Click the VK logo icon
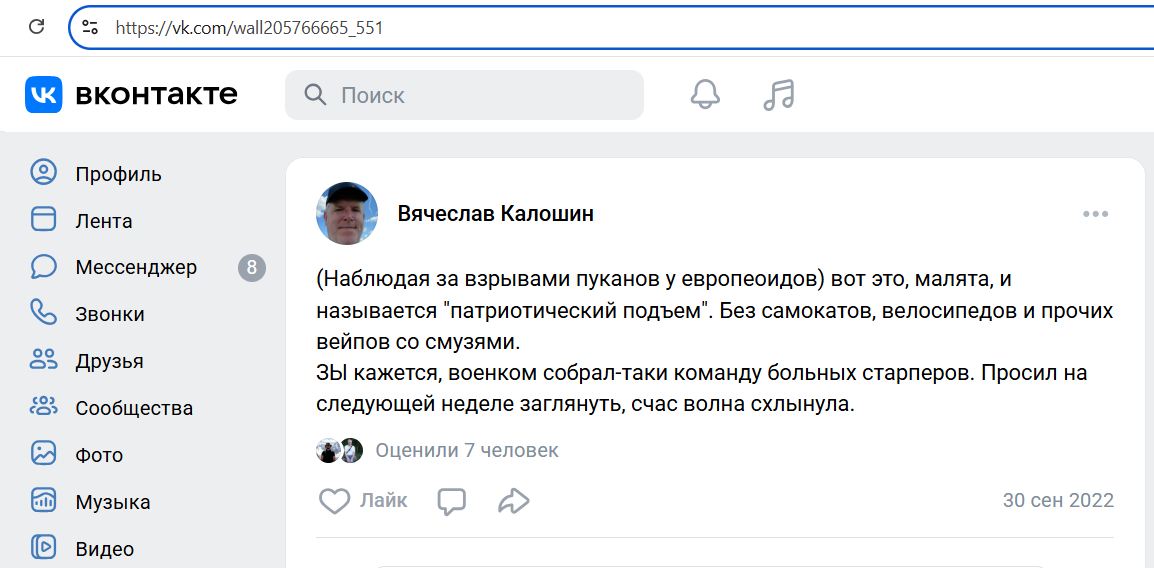The image size is (1154, 568). 44,95
